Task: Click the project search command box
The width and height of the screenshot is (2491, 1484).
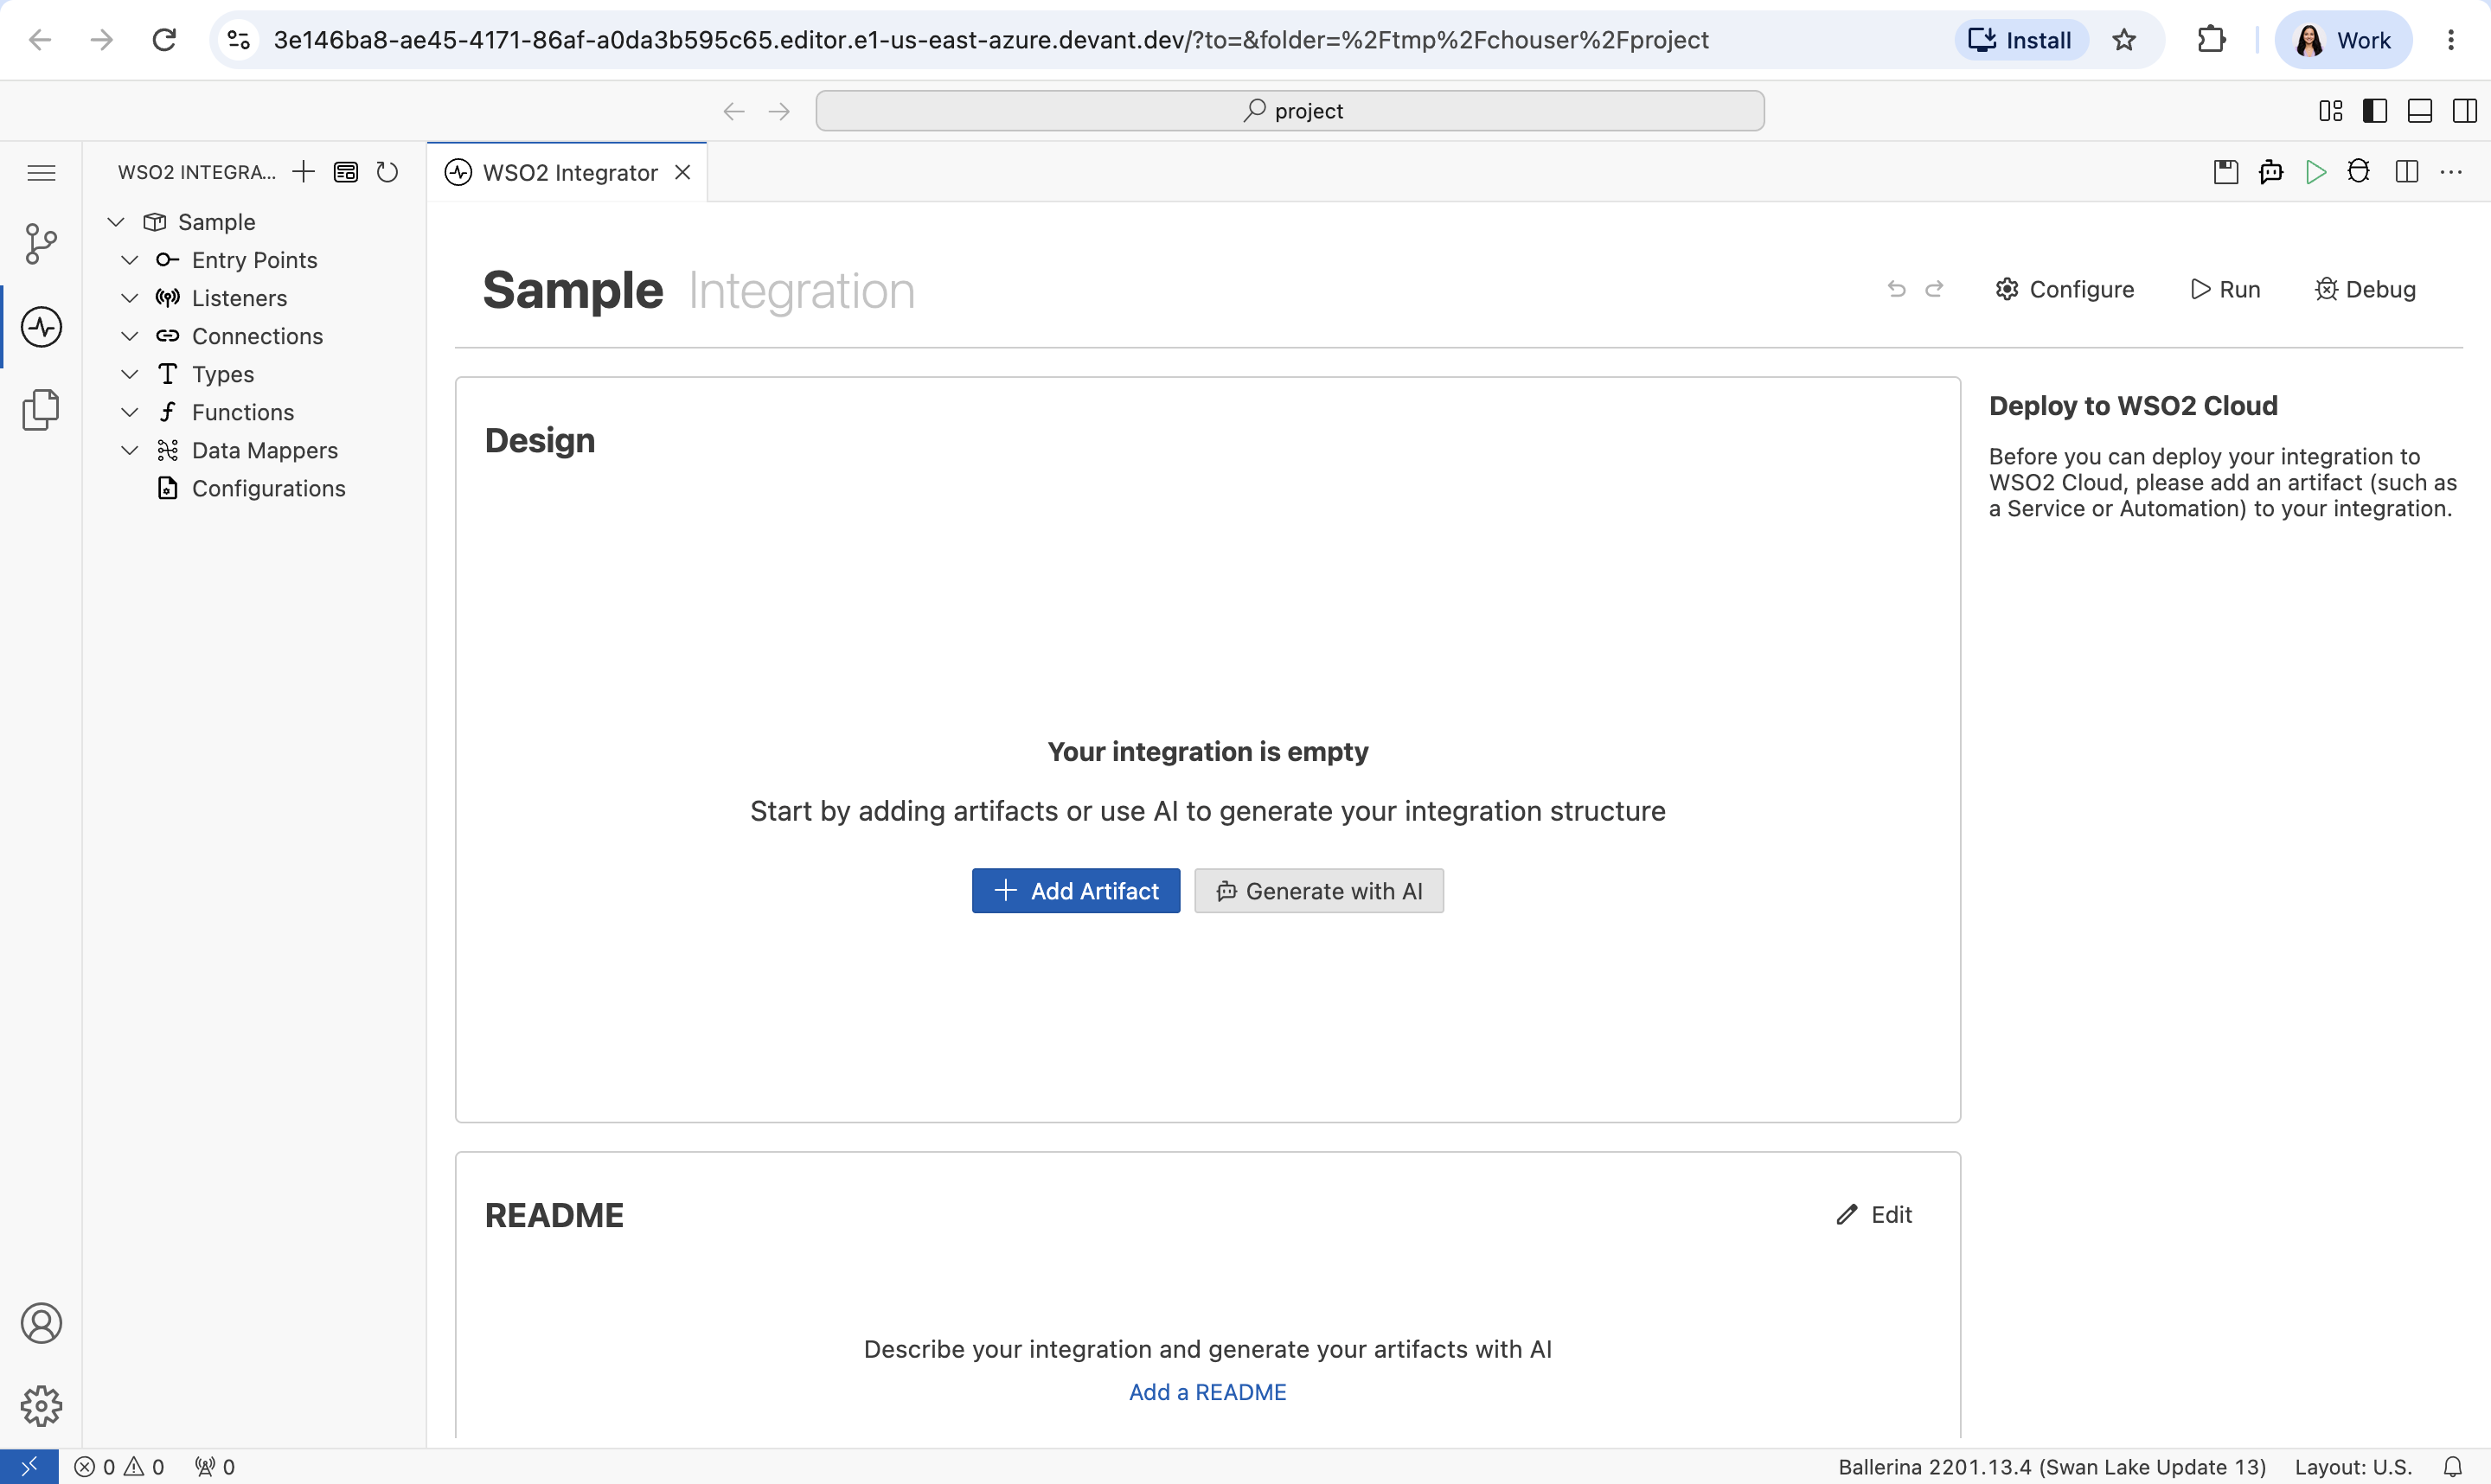Action: click(1290, 111)
